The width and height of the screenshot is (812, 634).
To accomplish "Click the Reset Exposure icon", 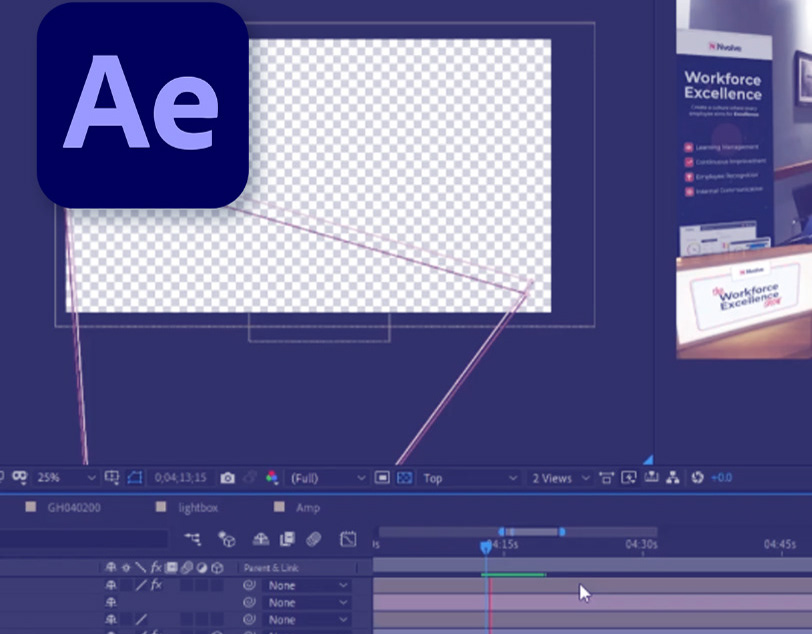I will 698,477.
